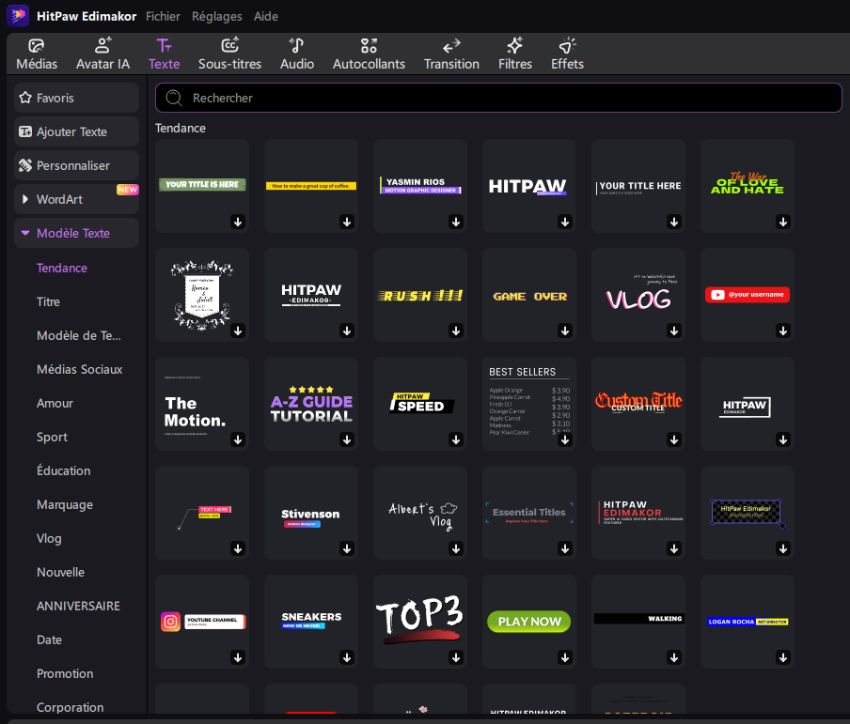Image resolution: width=850 pixels, height=724 pixels.
Task: Select the YOUR TITLE HERE thumbnail
Action: (x=639, y=186)
